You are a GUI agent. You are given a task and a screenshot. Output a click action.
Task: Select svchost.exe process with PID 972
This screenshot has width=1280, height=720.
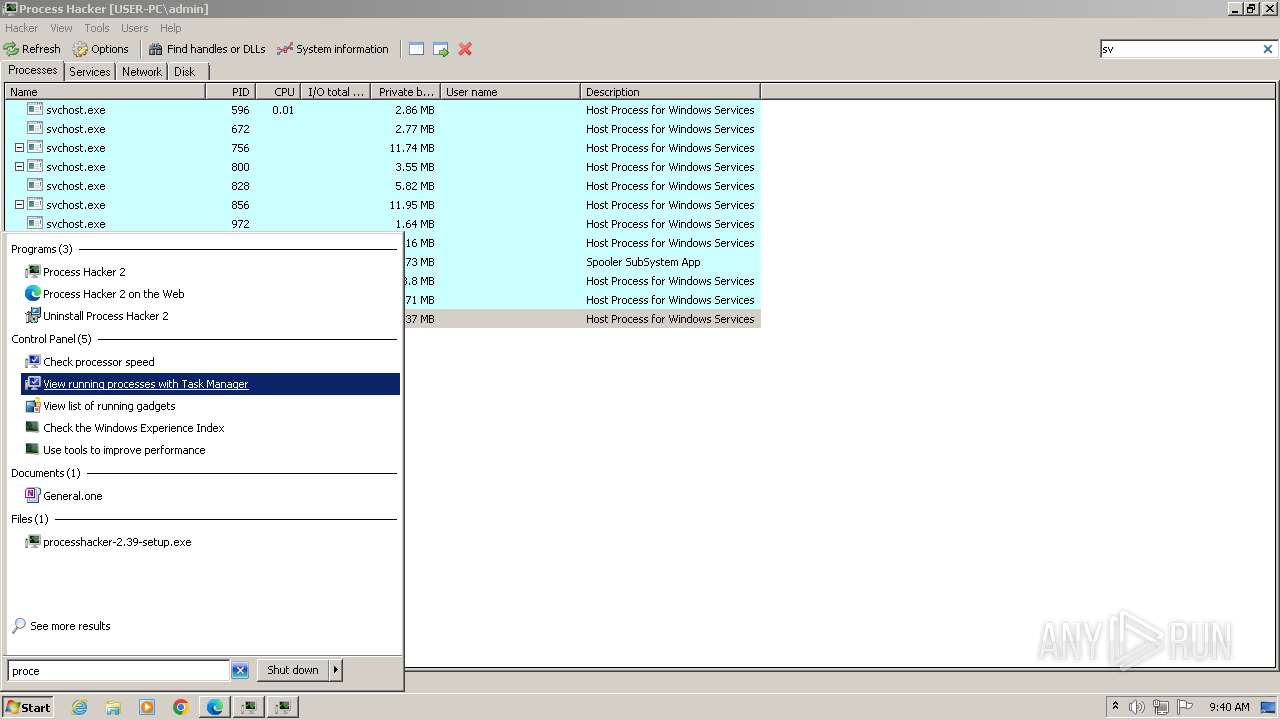pos(382,224)
